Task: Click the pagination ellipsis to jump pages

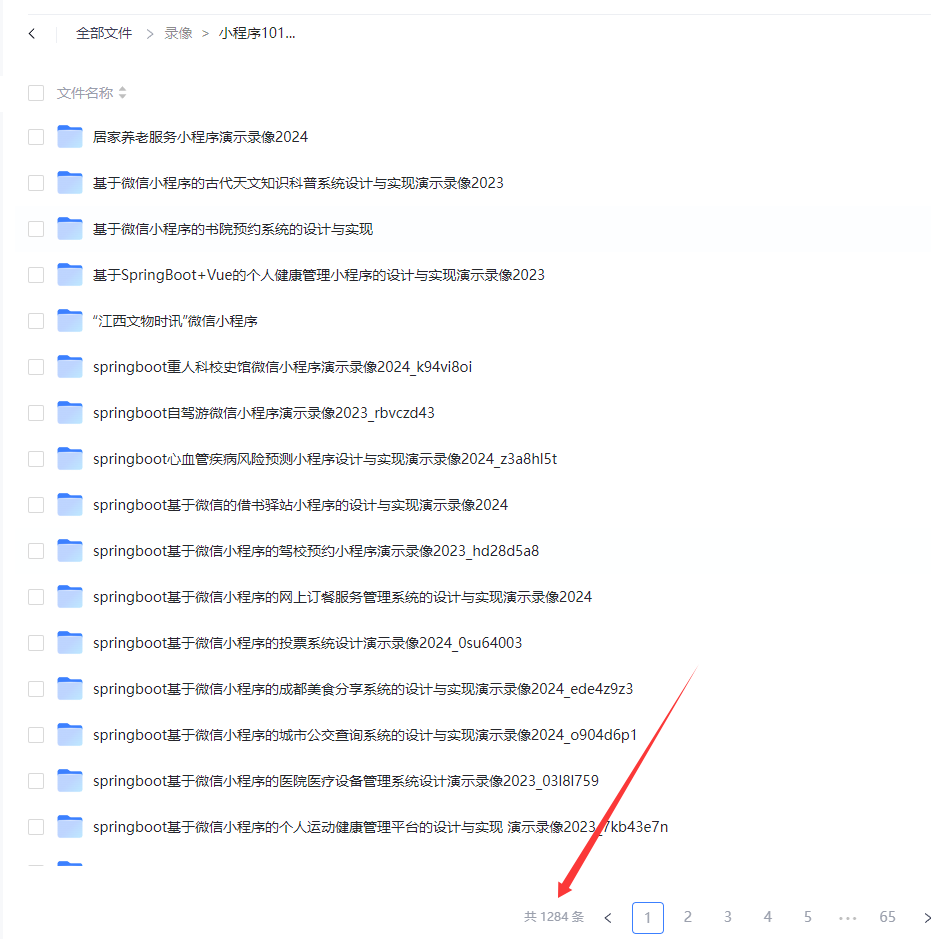Action: pyautogui.click(x=848, y=918)
